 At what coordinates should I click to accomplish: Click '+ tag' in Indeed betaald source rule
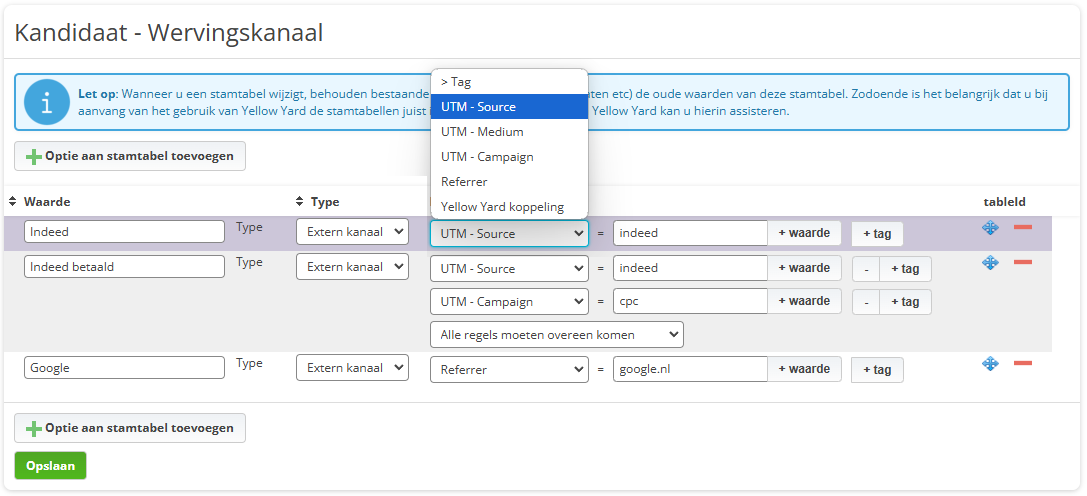click(x=905, y=268)
